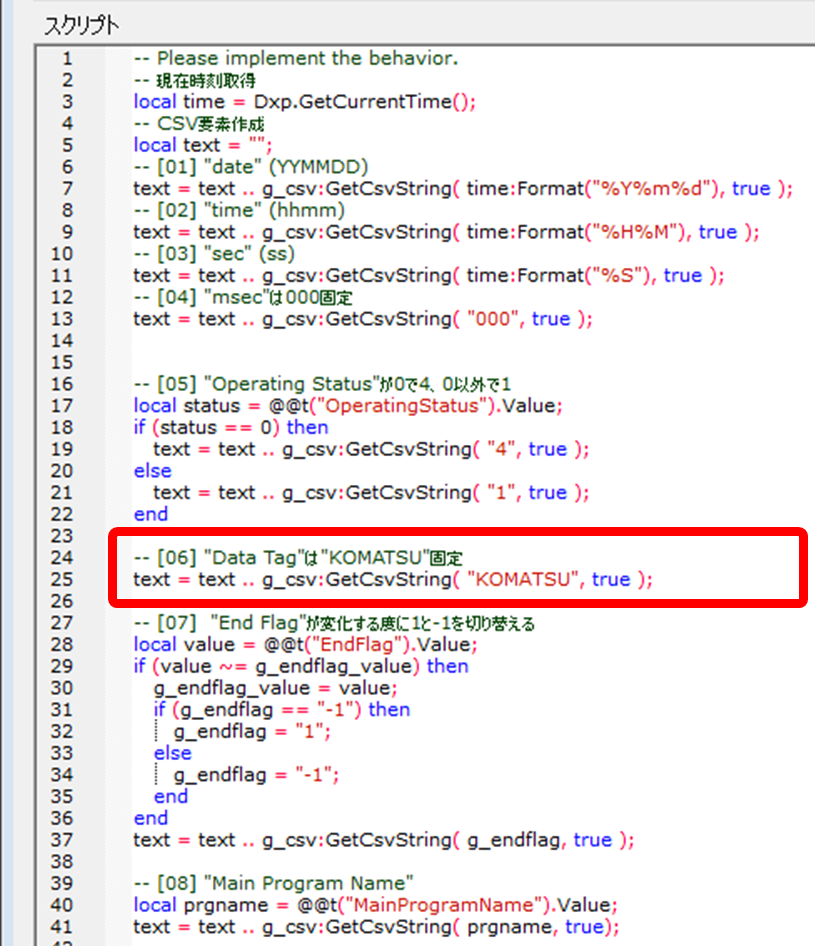The width and height of the screenshot is (815, 946).
Task: Click the "%H%M" format string
Action: pos(642,232)
